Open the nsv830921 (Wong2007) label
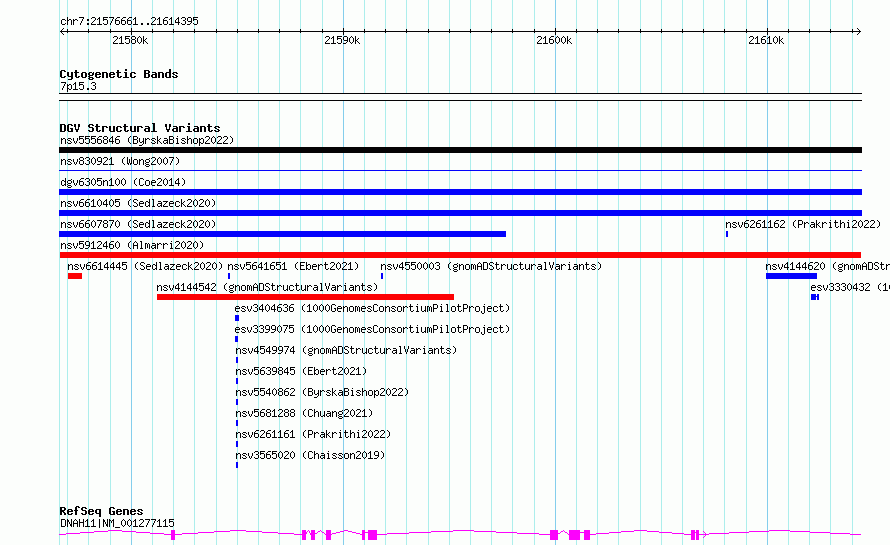 120,161
